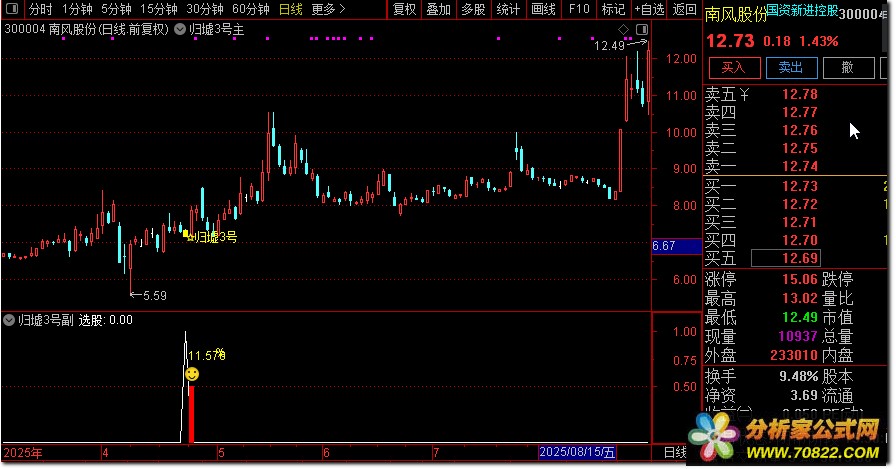Open the 国资新进控股 tag link
The image size is (896, 469).
(802, 10)
